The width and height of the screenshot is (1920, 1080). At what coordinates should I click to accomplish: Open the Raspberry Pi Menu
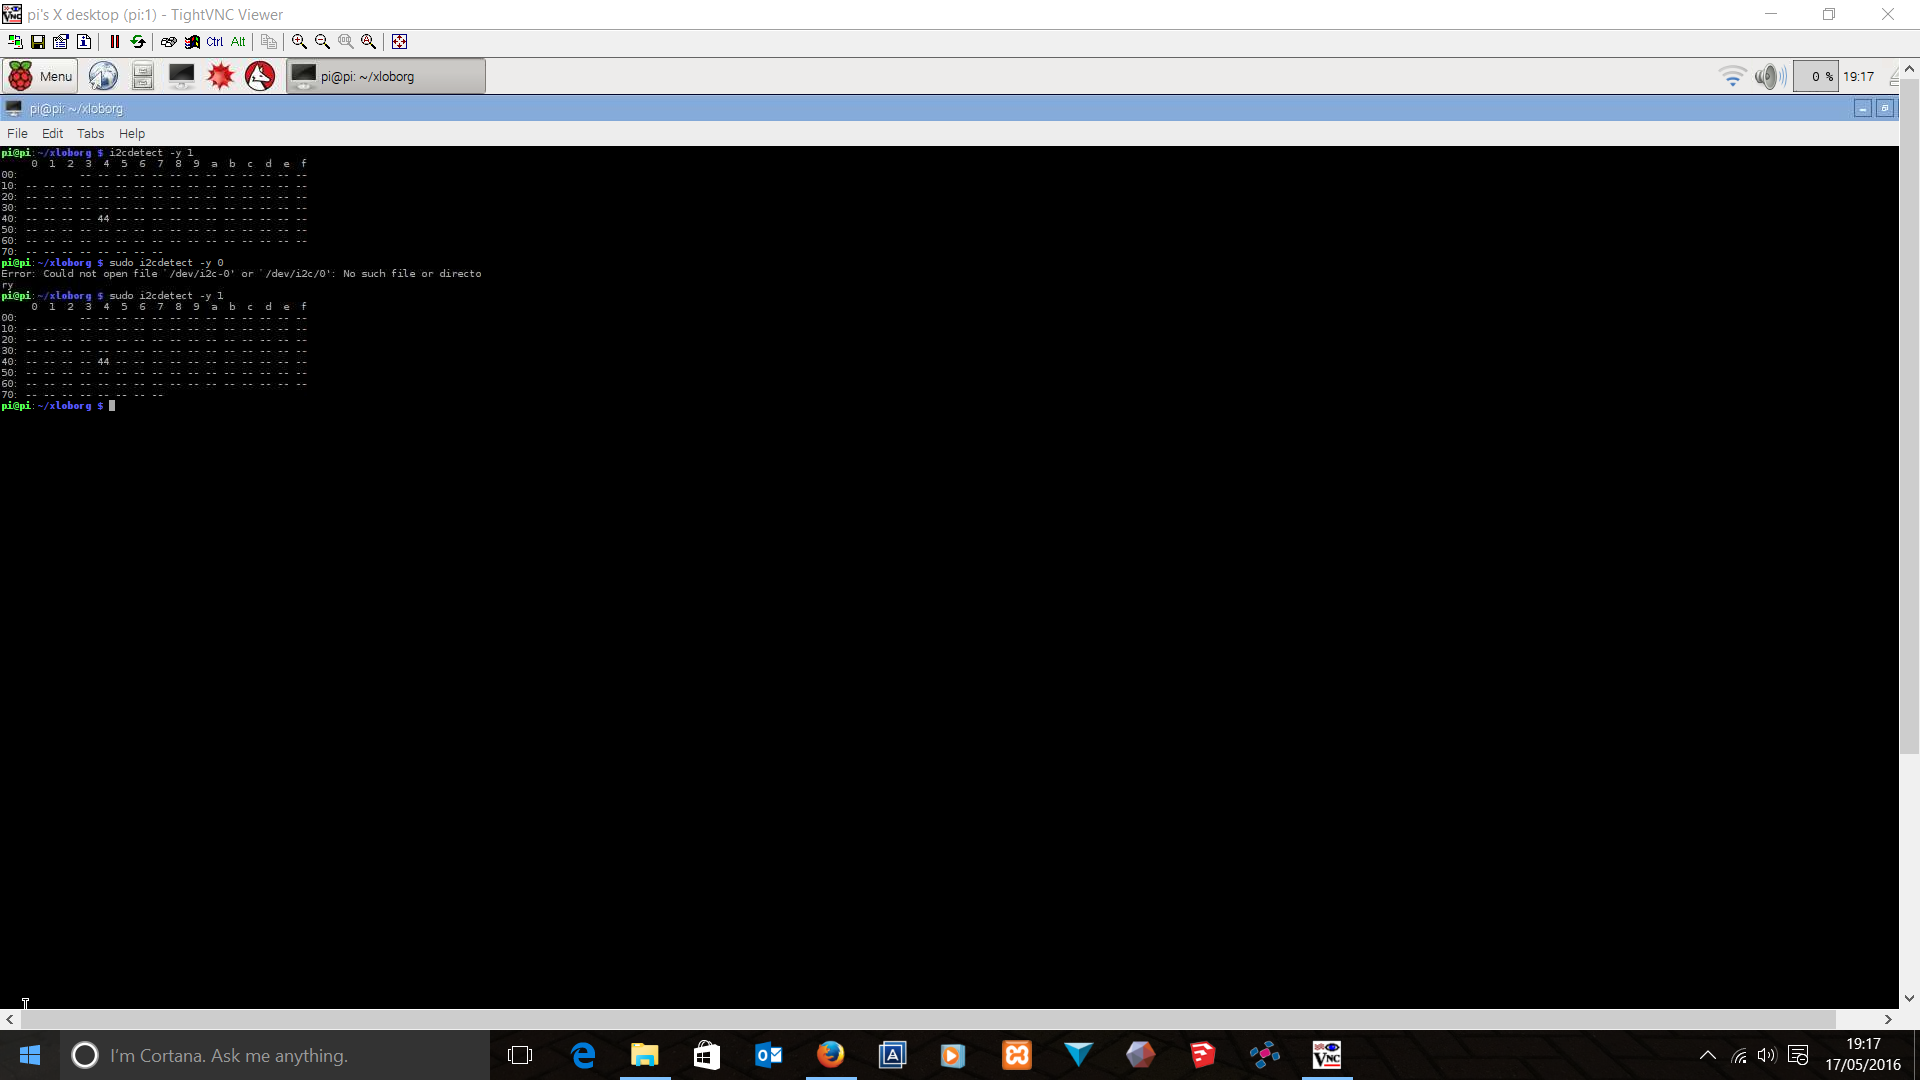(41, 76)
